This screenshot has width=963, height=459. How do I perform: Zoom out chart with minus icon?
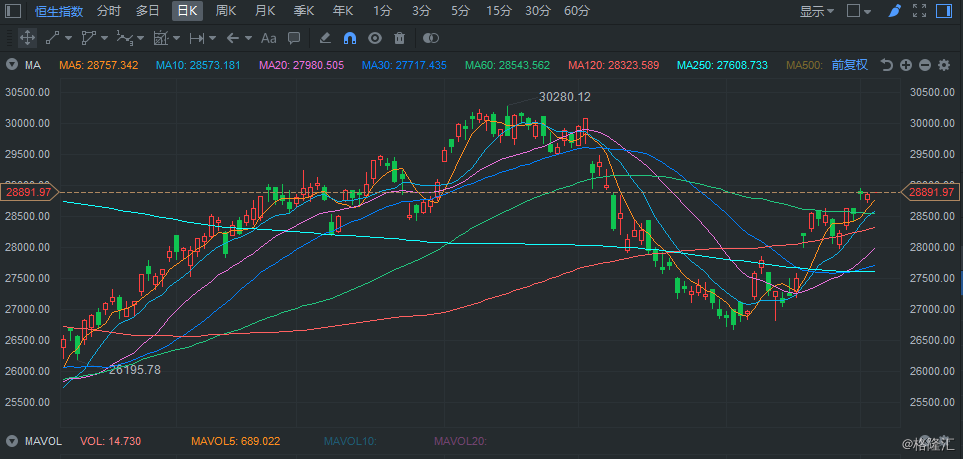point(925,65)
